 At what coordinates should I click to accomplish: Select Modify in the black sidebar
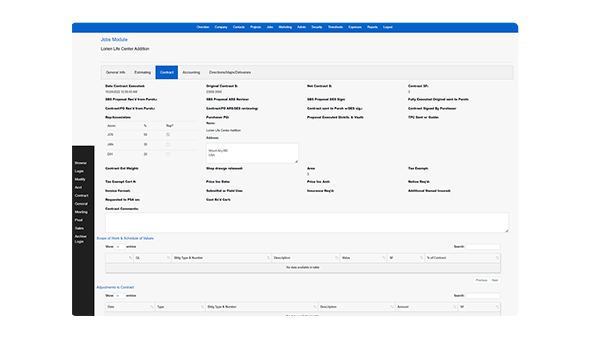click(x=80, y=179)
